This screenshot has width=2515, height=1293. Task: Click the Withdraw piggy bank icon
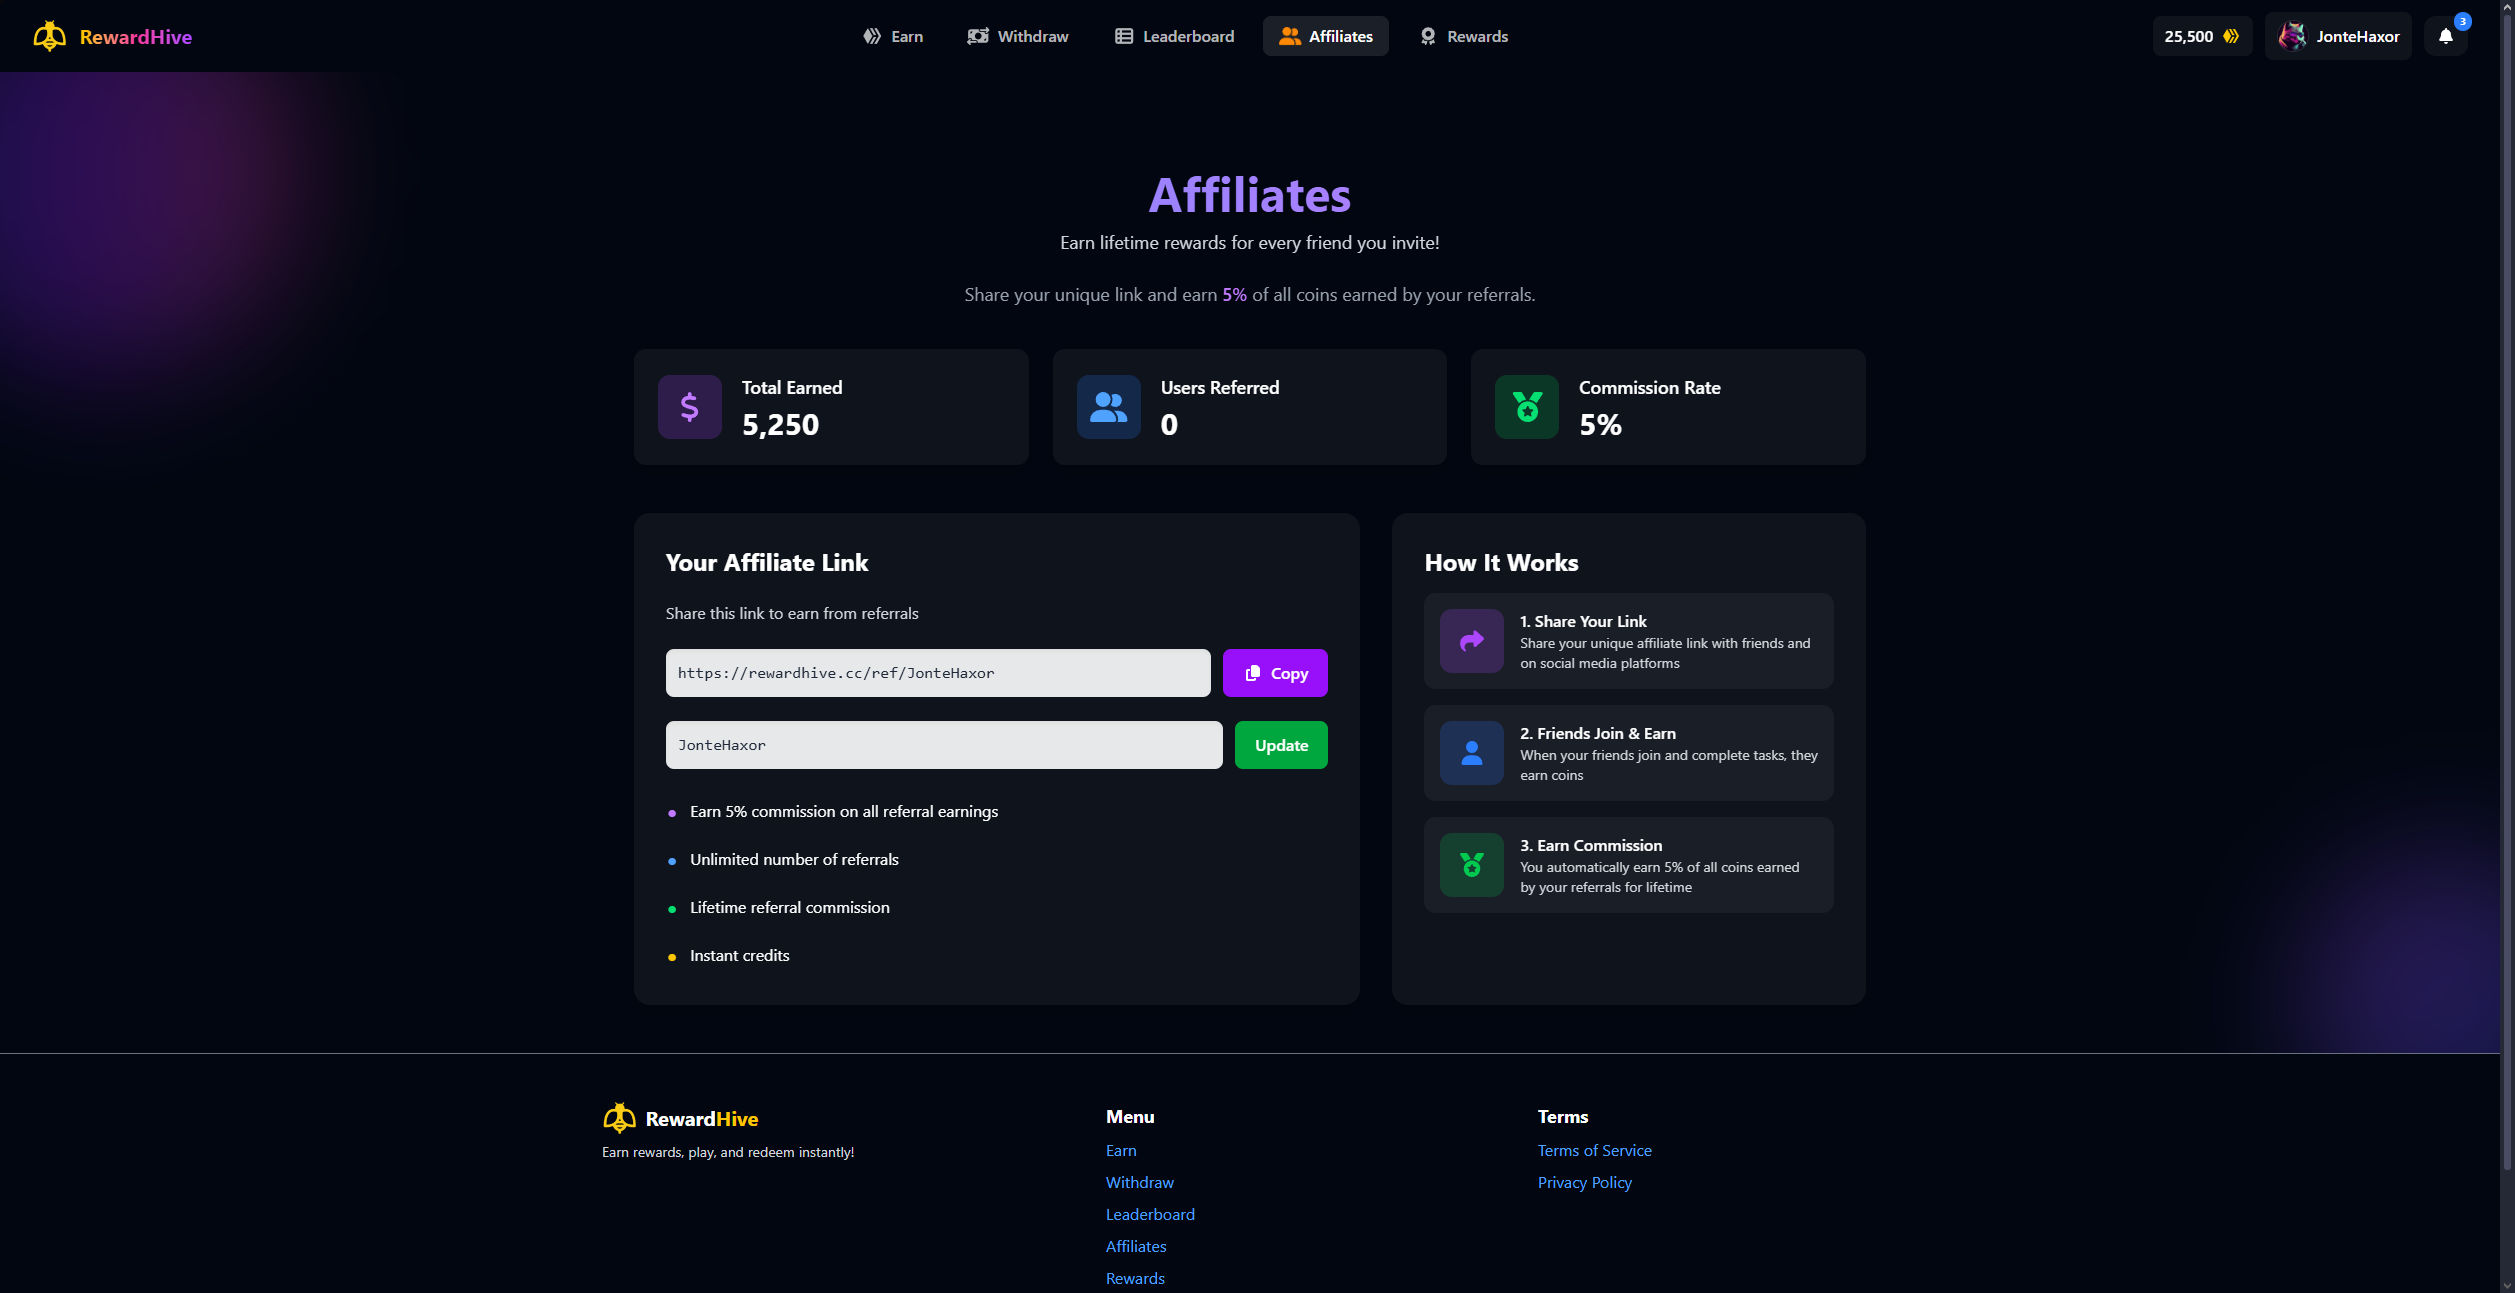(978, 36)
